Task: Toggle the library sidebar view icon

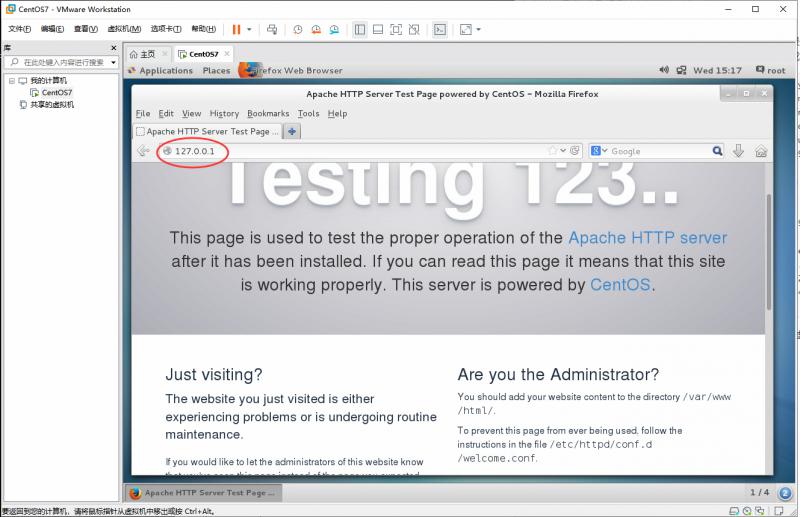Action: click(360, 30)
